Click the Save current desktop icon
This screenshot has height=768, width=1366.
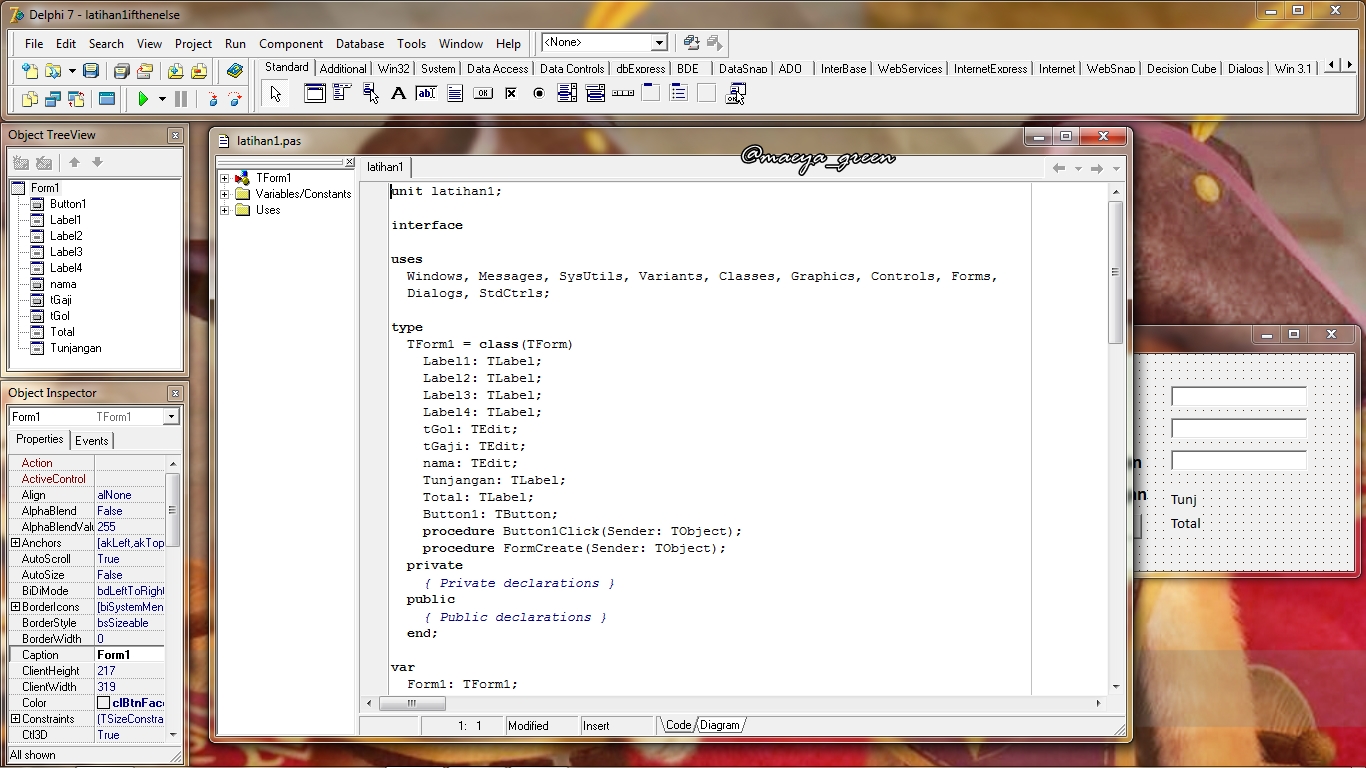[691, 42]
